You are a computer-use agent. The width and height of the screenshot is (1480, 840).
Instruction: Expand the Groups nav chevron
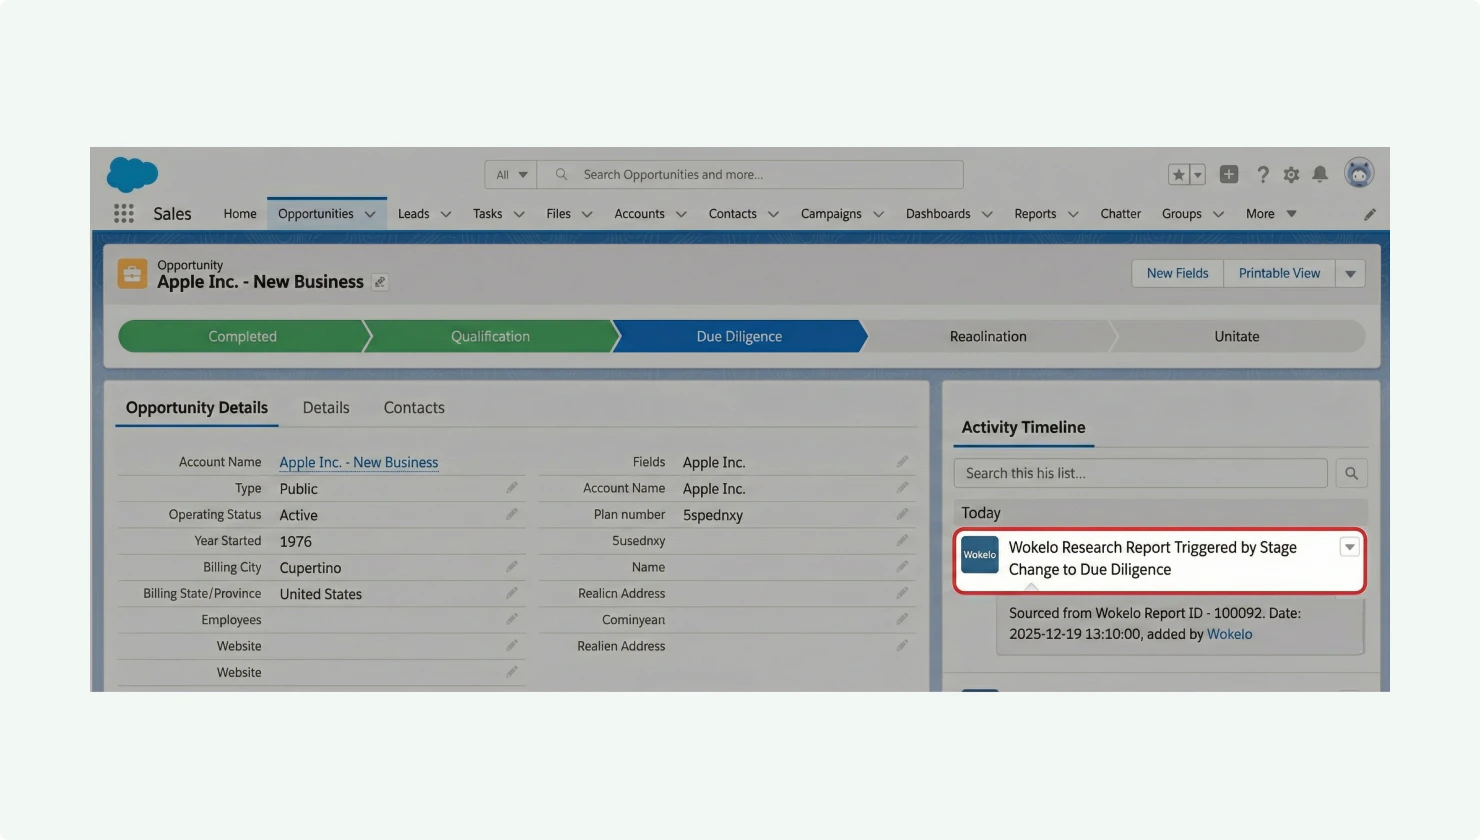pyautogui.click(x=1218, y=214)
